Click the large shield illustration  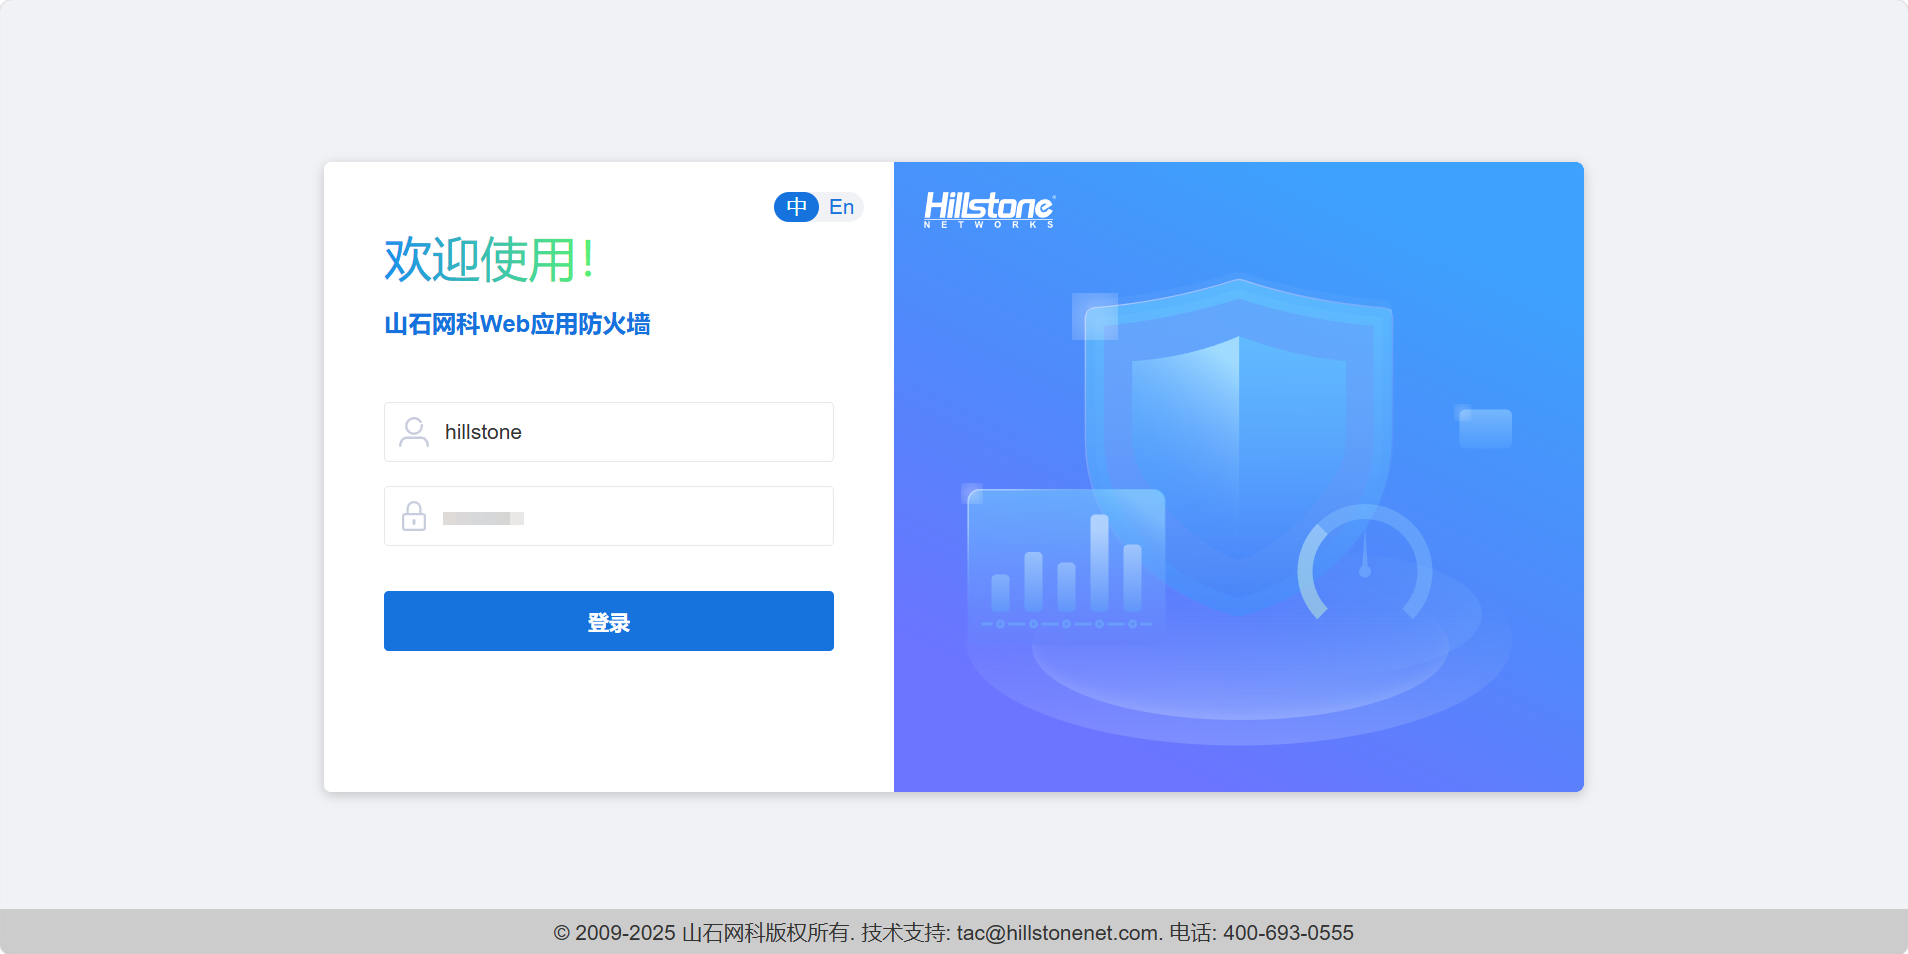(x=1238, y=430)
